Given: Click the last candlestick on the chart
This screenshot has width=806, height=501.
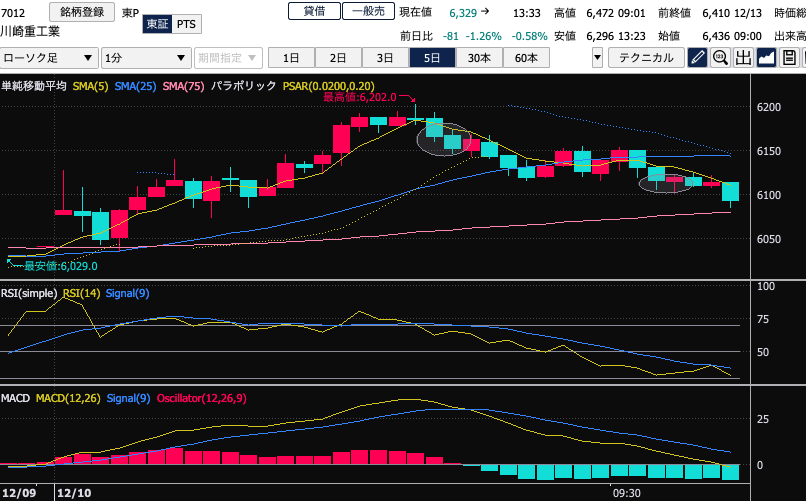Looking at the screenshot, I should pyautogui.click(x=730, y=193).
